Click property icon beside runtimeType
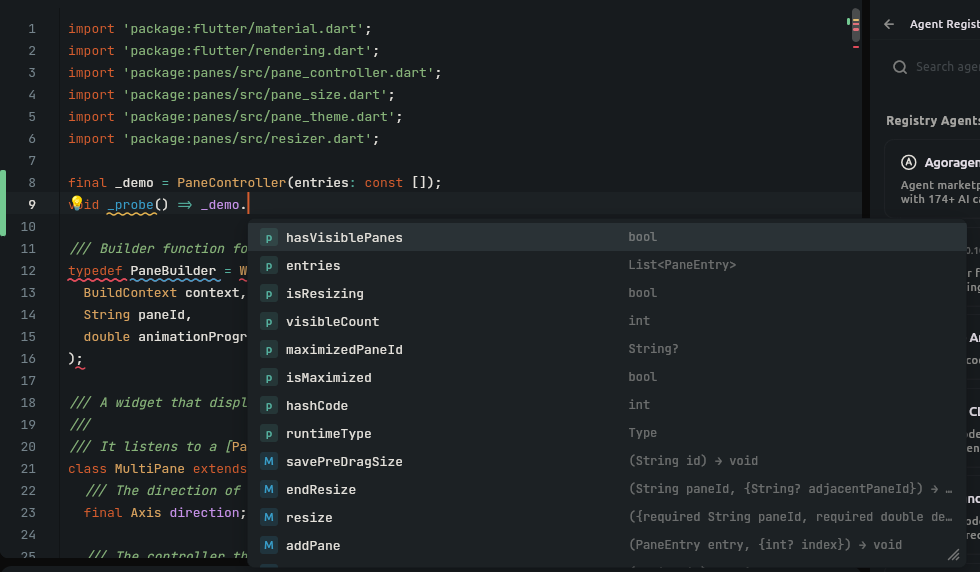Image resolution: width=980 pixels, height=572 pixels. pyautogui.click(x=269, y=433)
